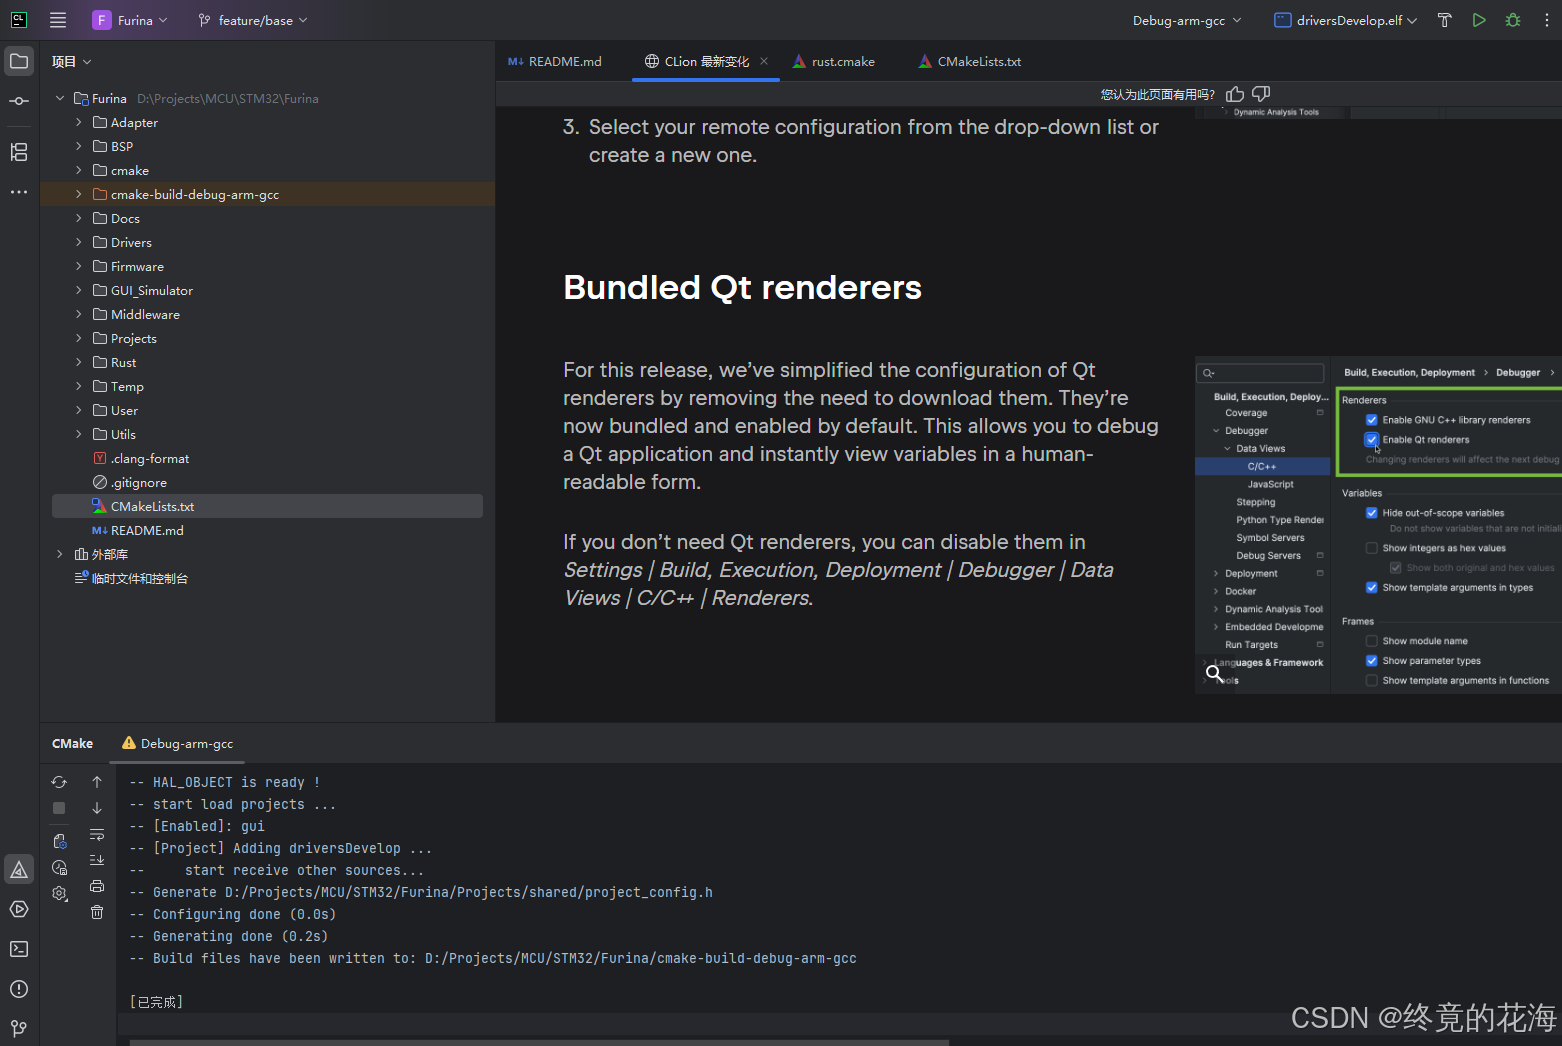Image resolution: width=1562 pixels, height=1046 pixels.
Task: Go up in CMake output
Action: coord(97,782)
